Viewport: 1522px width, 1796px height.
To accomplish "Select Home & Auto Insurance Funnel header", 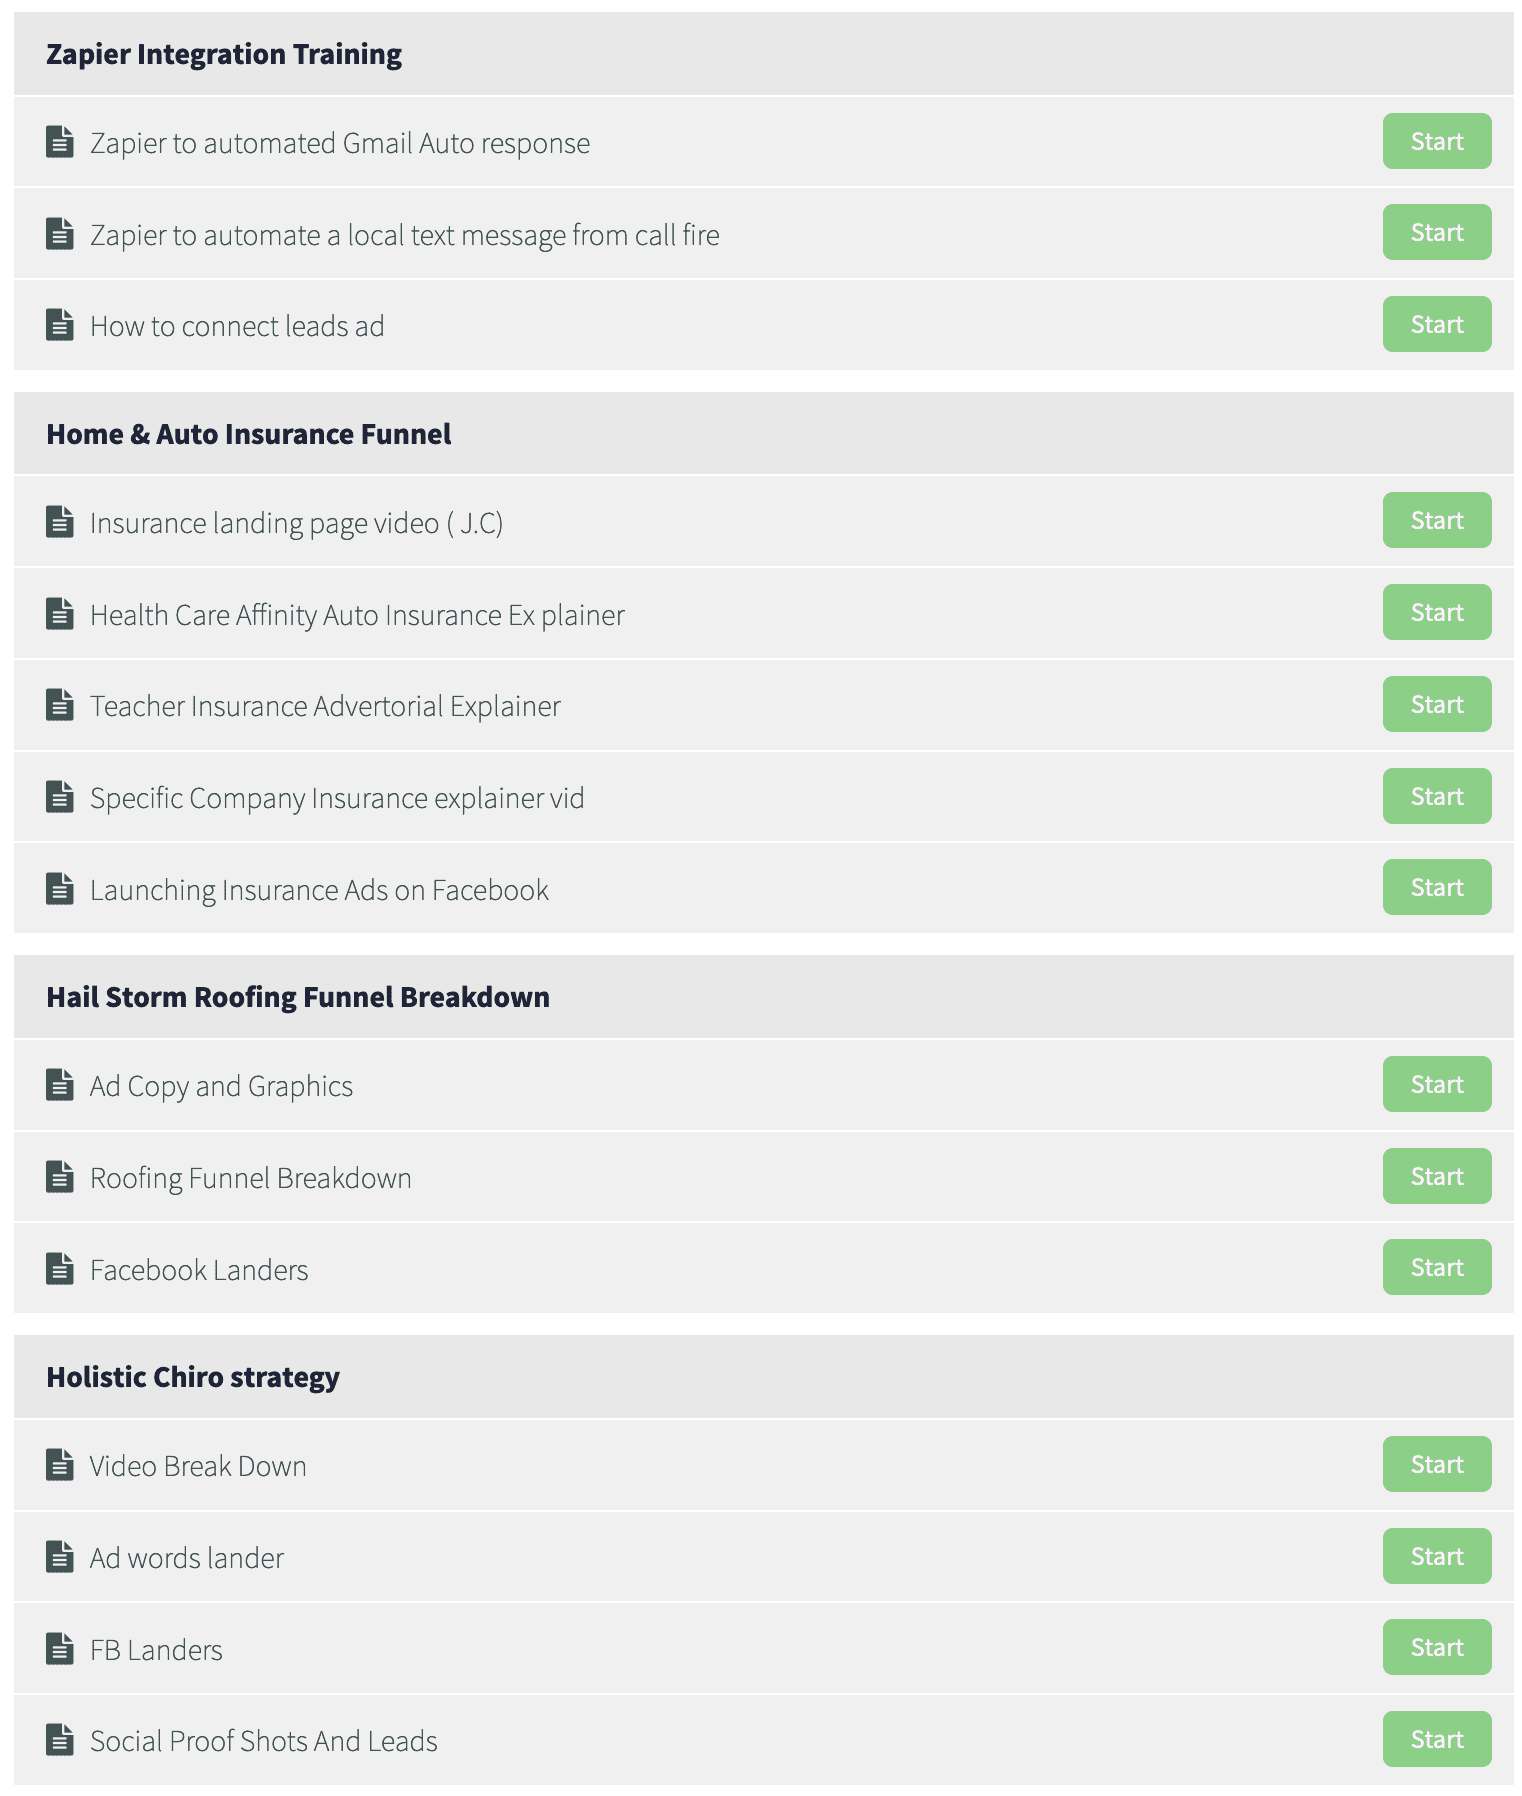I will [x=764, y=434].
